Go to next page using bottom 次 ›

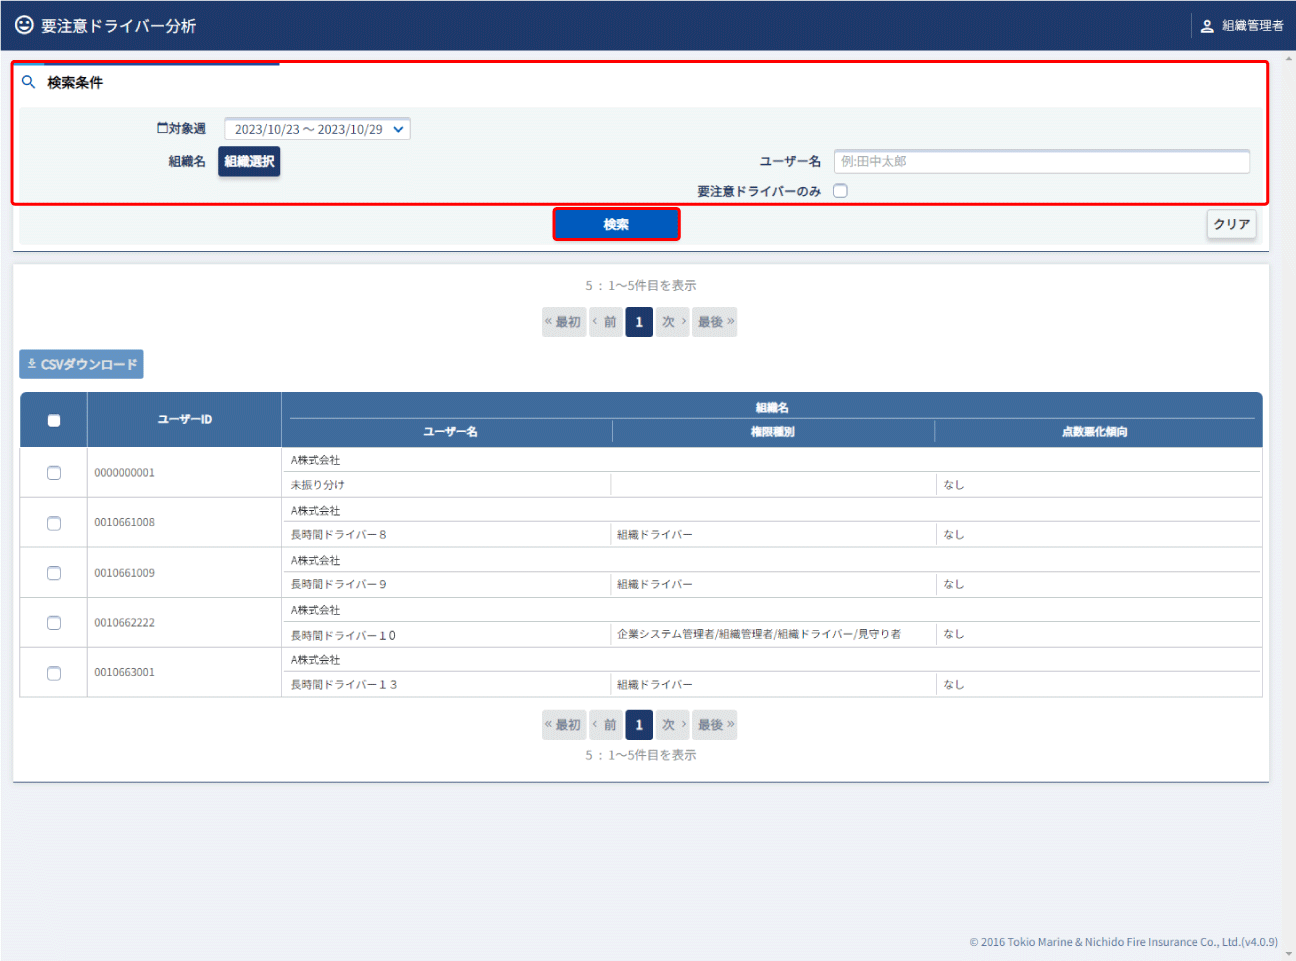tap(672, 725)
